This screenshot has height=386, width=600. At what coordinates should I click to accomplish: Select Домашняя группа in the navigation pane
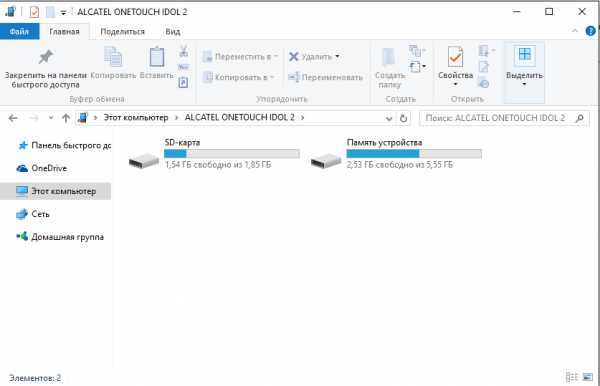click(60, 237)
